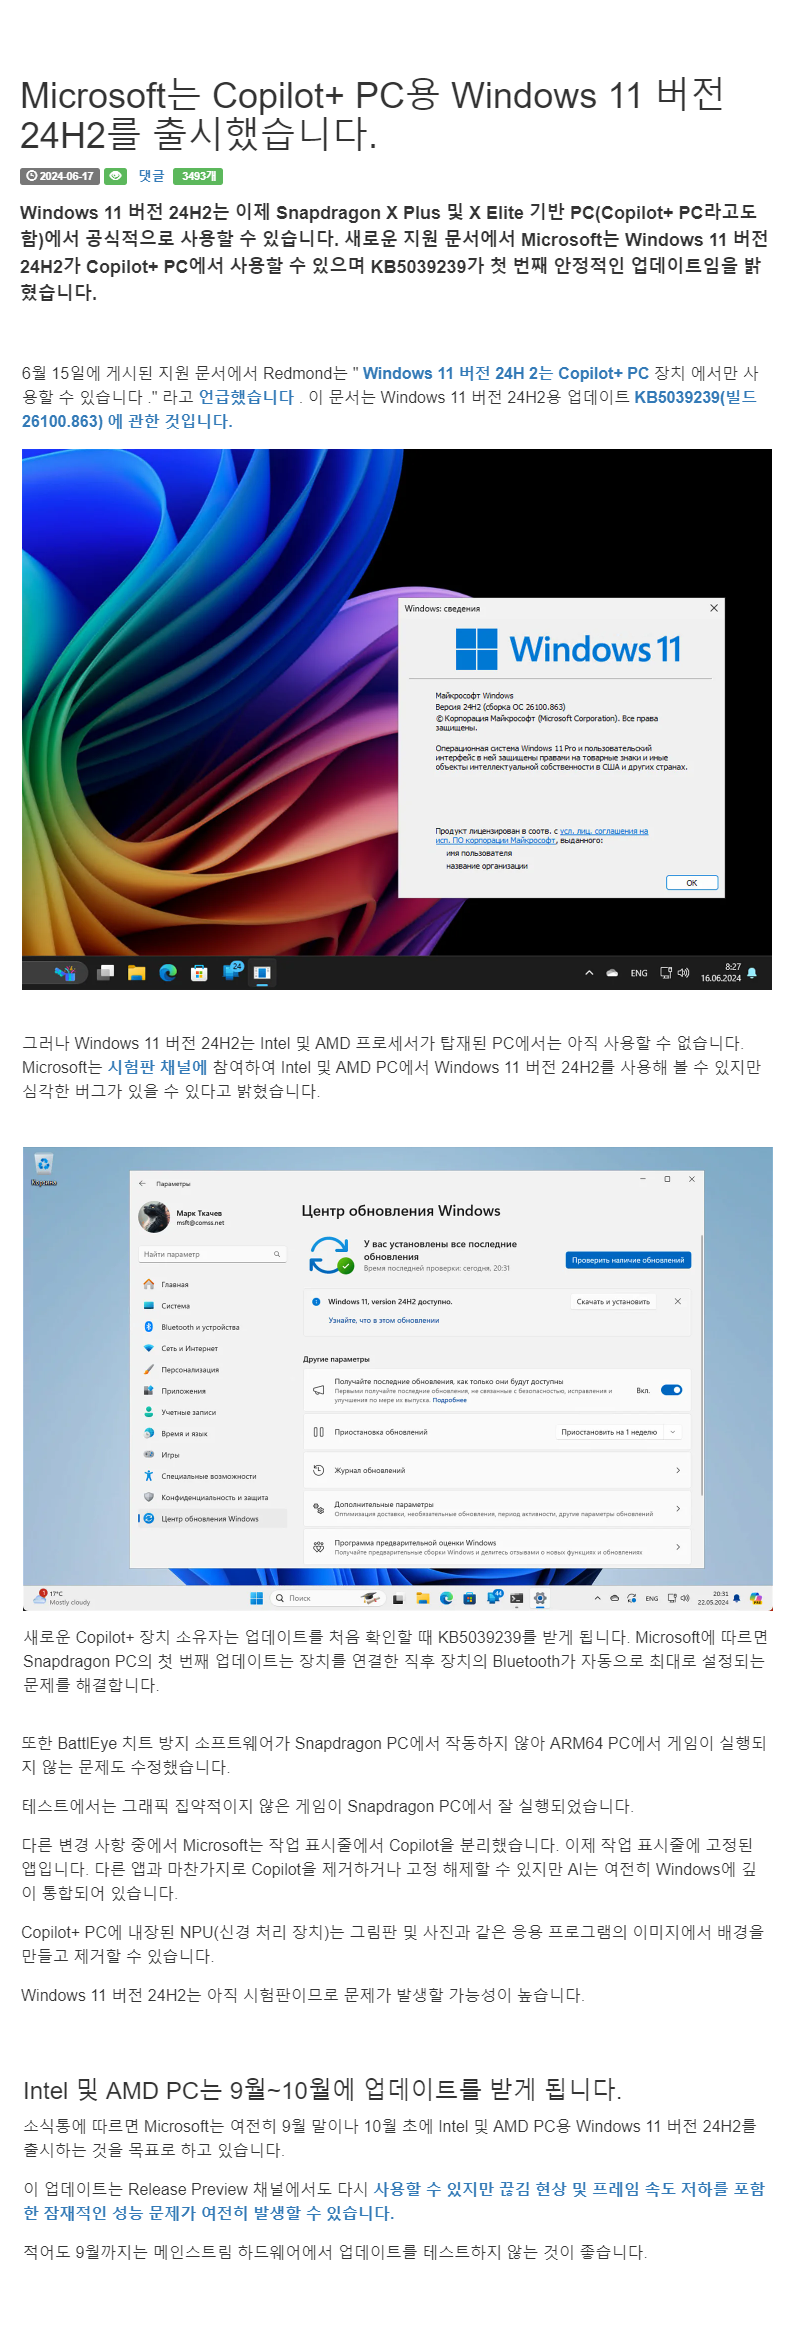Click the 3493개 comment count badge

(198, 176)
